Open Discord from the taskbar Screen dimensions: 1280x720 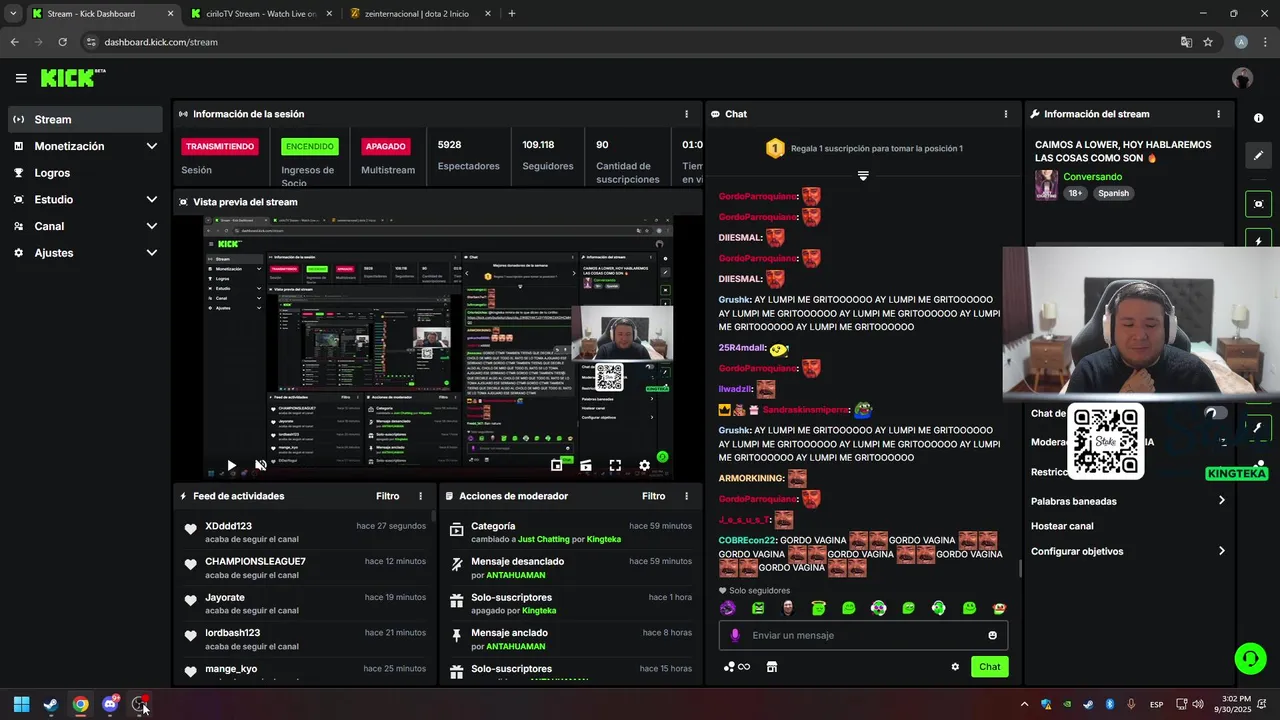click(110, 704)
